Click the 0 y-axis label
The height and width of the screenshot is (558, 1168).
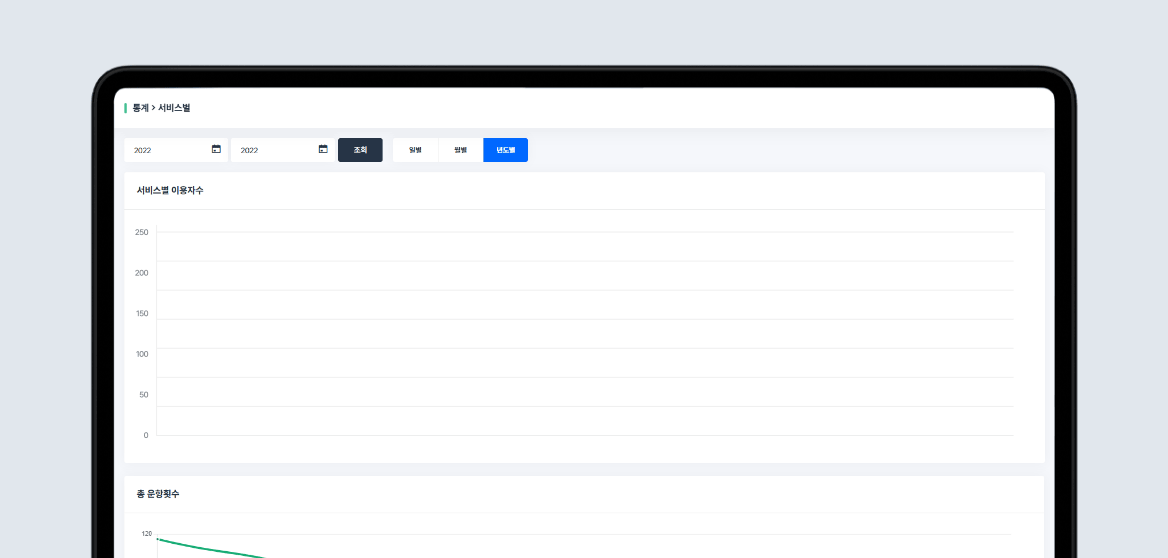[x=145, y=435]
